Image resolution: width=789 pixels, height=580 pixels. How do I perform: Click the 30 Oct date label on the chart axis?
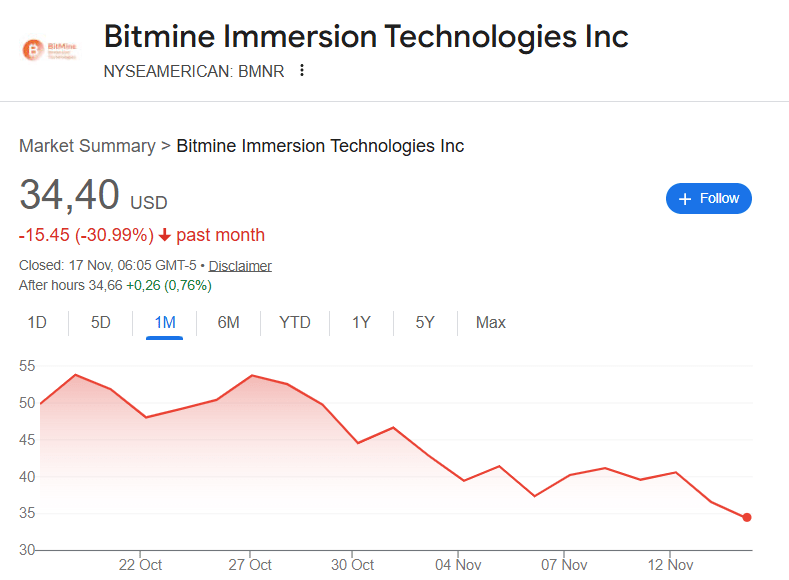352,565
